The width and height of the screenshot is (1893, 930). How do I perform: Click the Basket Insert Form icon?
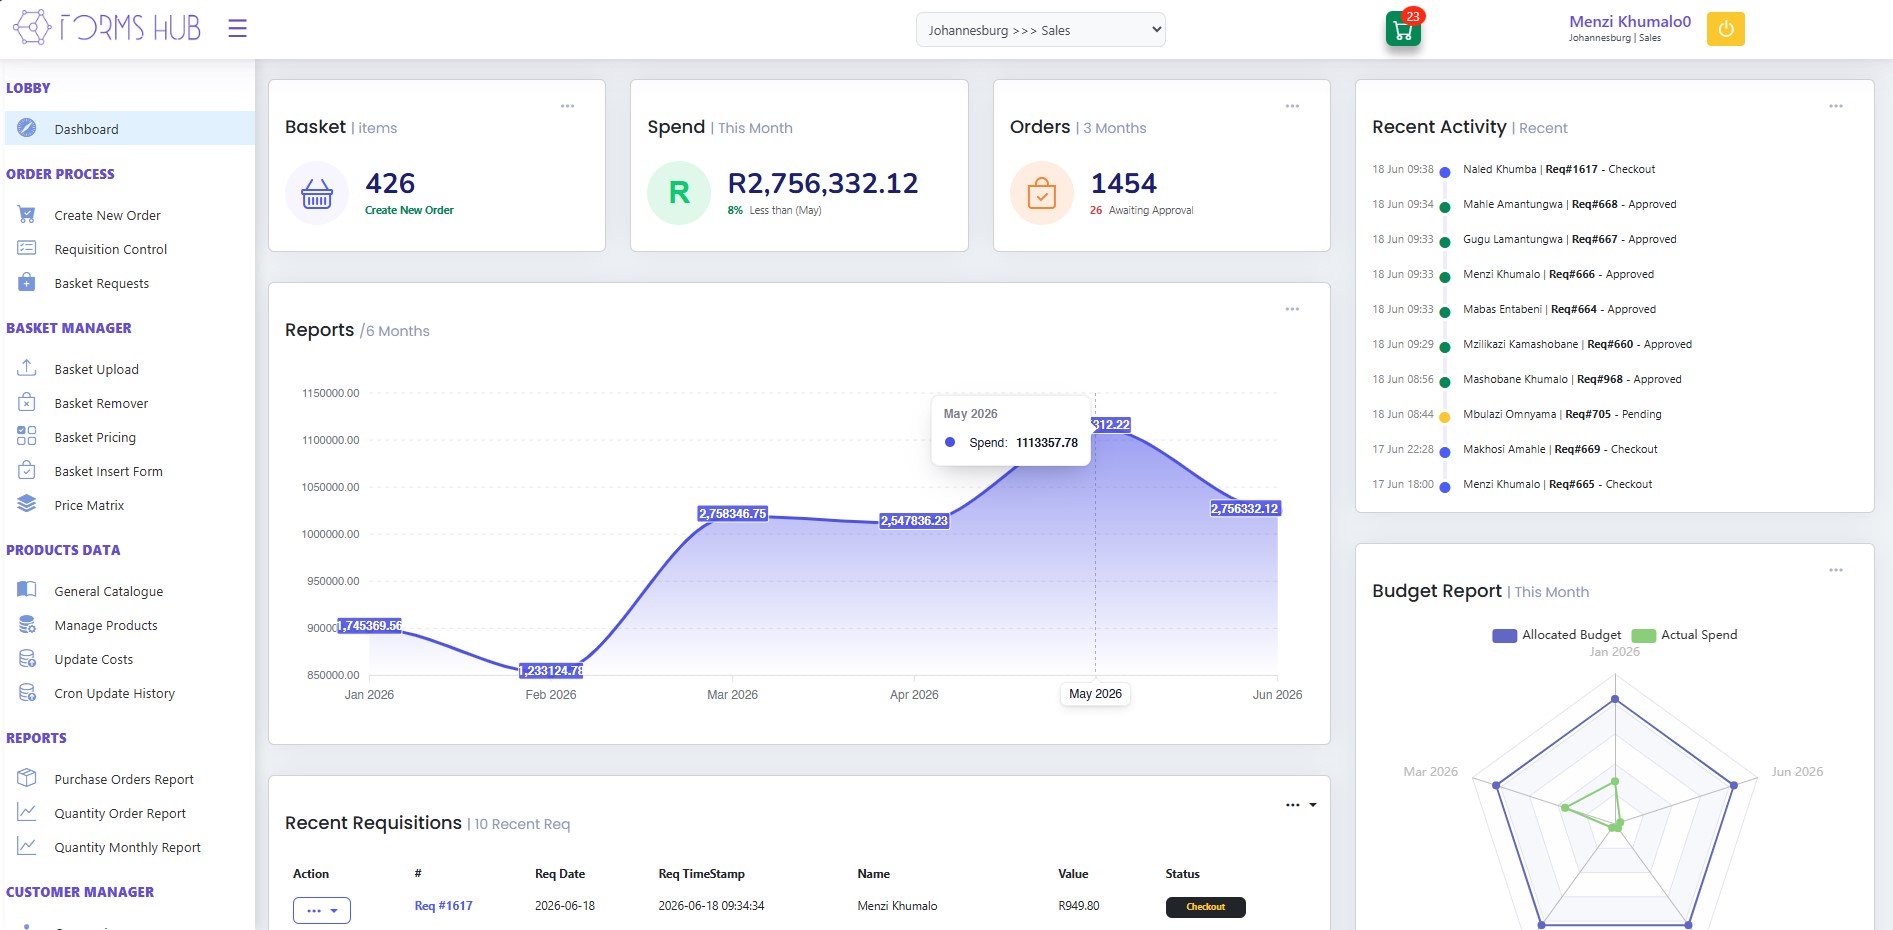pyautogui.click(x=27, y=470)
